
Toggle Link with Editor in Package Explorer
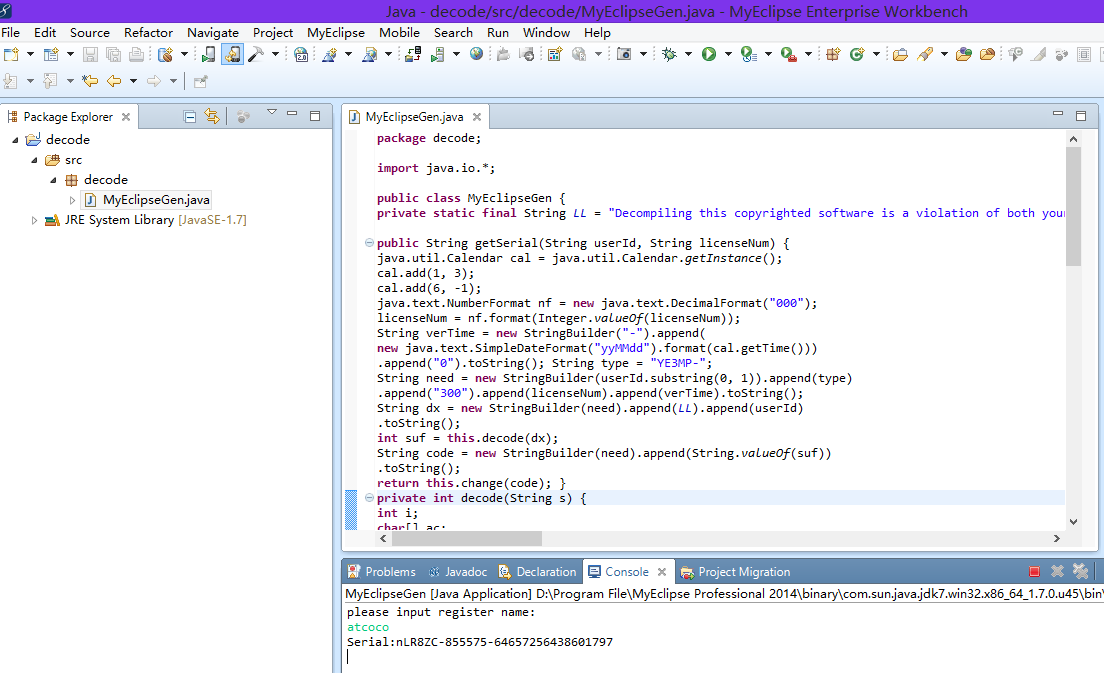point(212,116)
